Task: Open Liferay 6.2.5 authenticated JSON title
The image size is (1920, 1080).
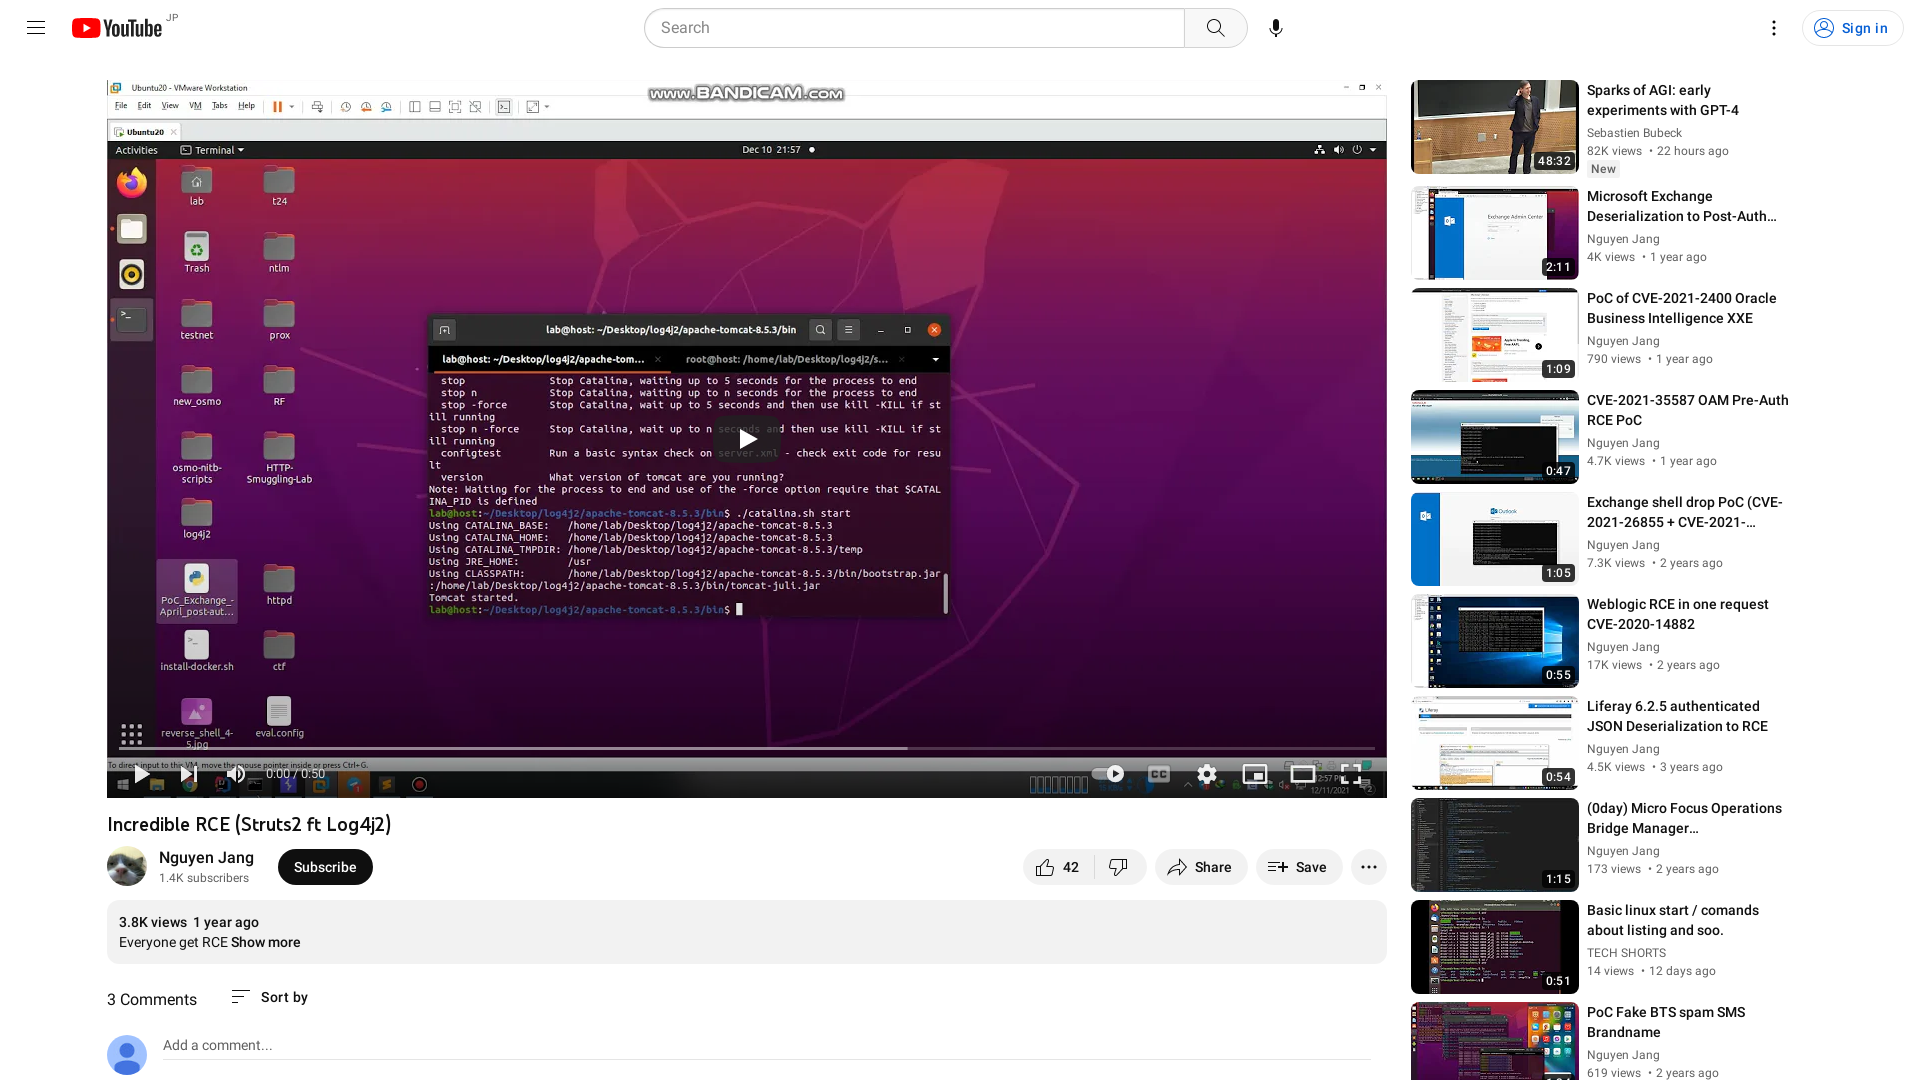Action: (1677, 716)
